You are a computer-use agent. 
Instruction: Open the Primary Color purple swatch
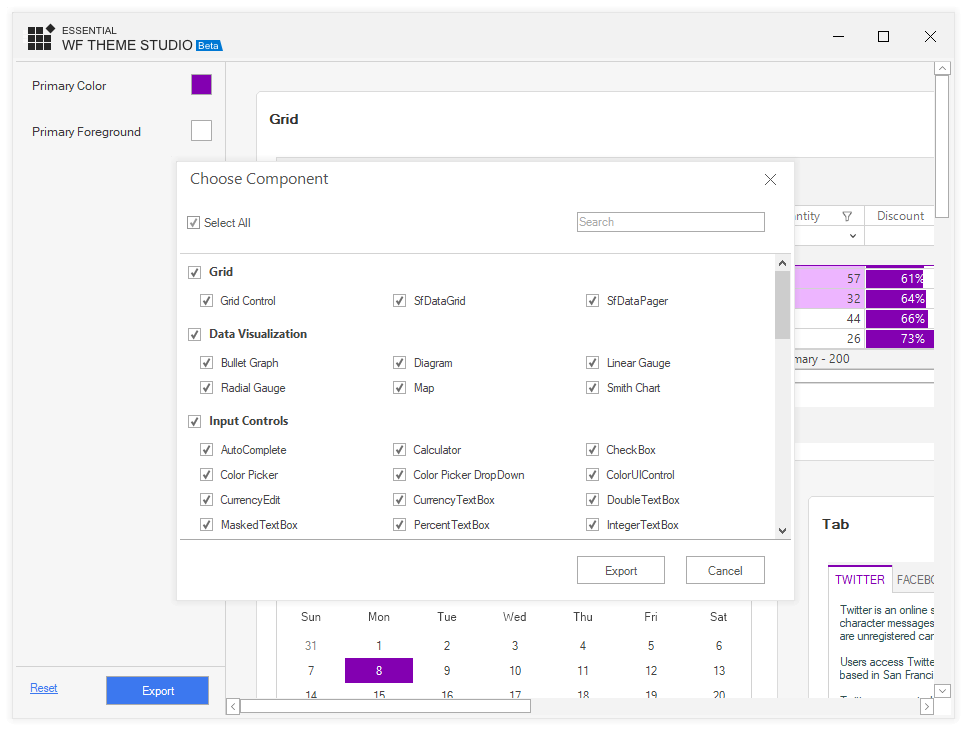tap(201, 85)
